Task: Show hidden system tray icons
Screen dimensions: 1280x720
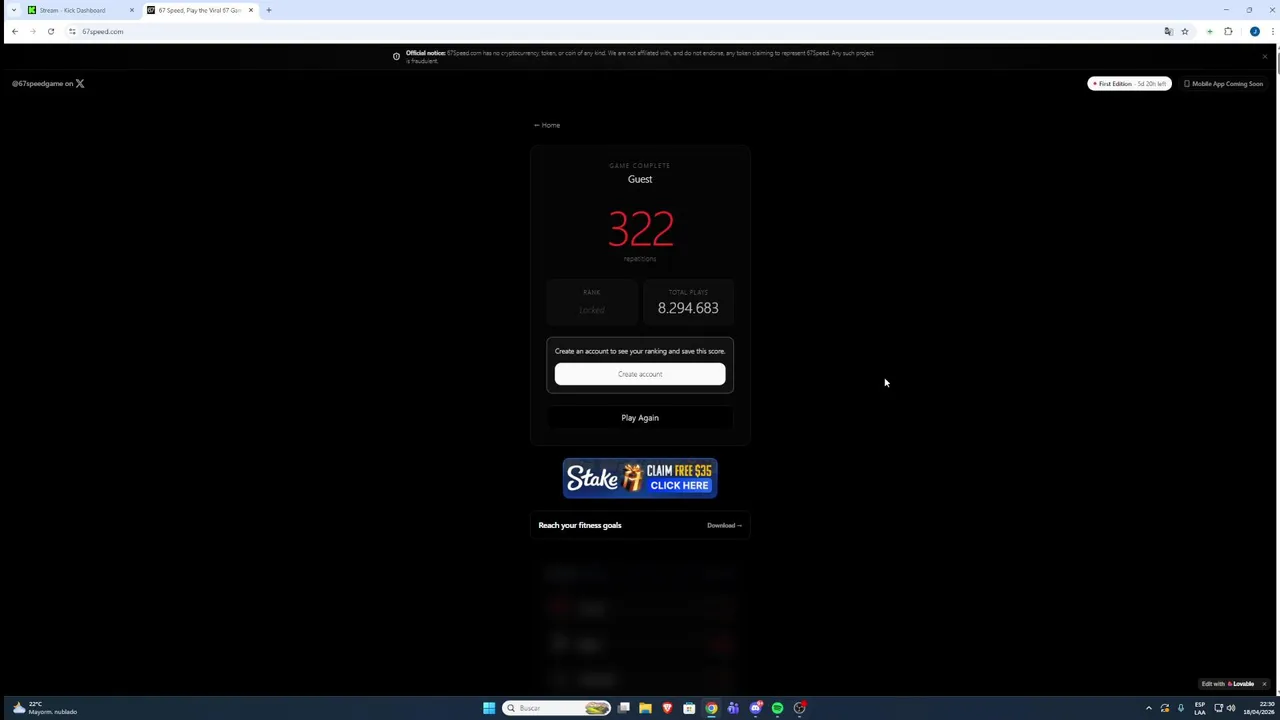Action: pos(1148,708)
